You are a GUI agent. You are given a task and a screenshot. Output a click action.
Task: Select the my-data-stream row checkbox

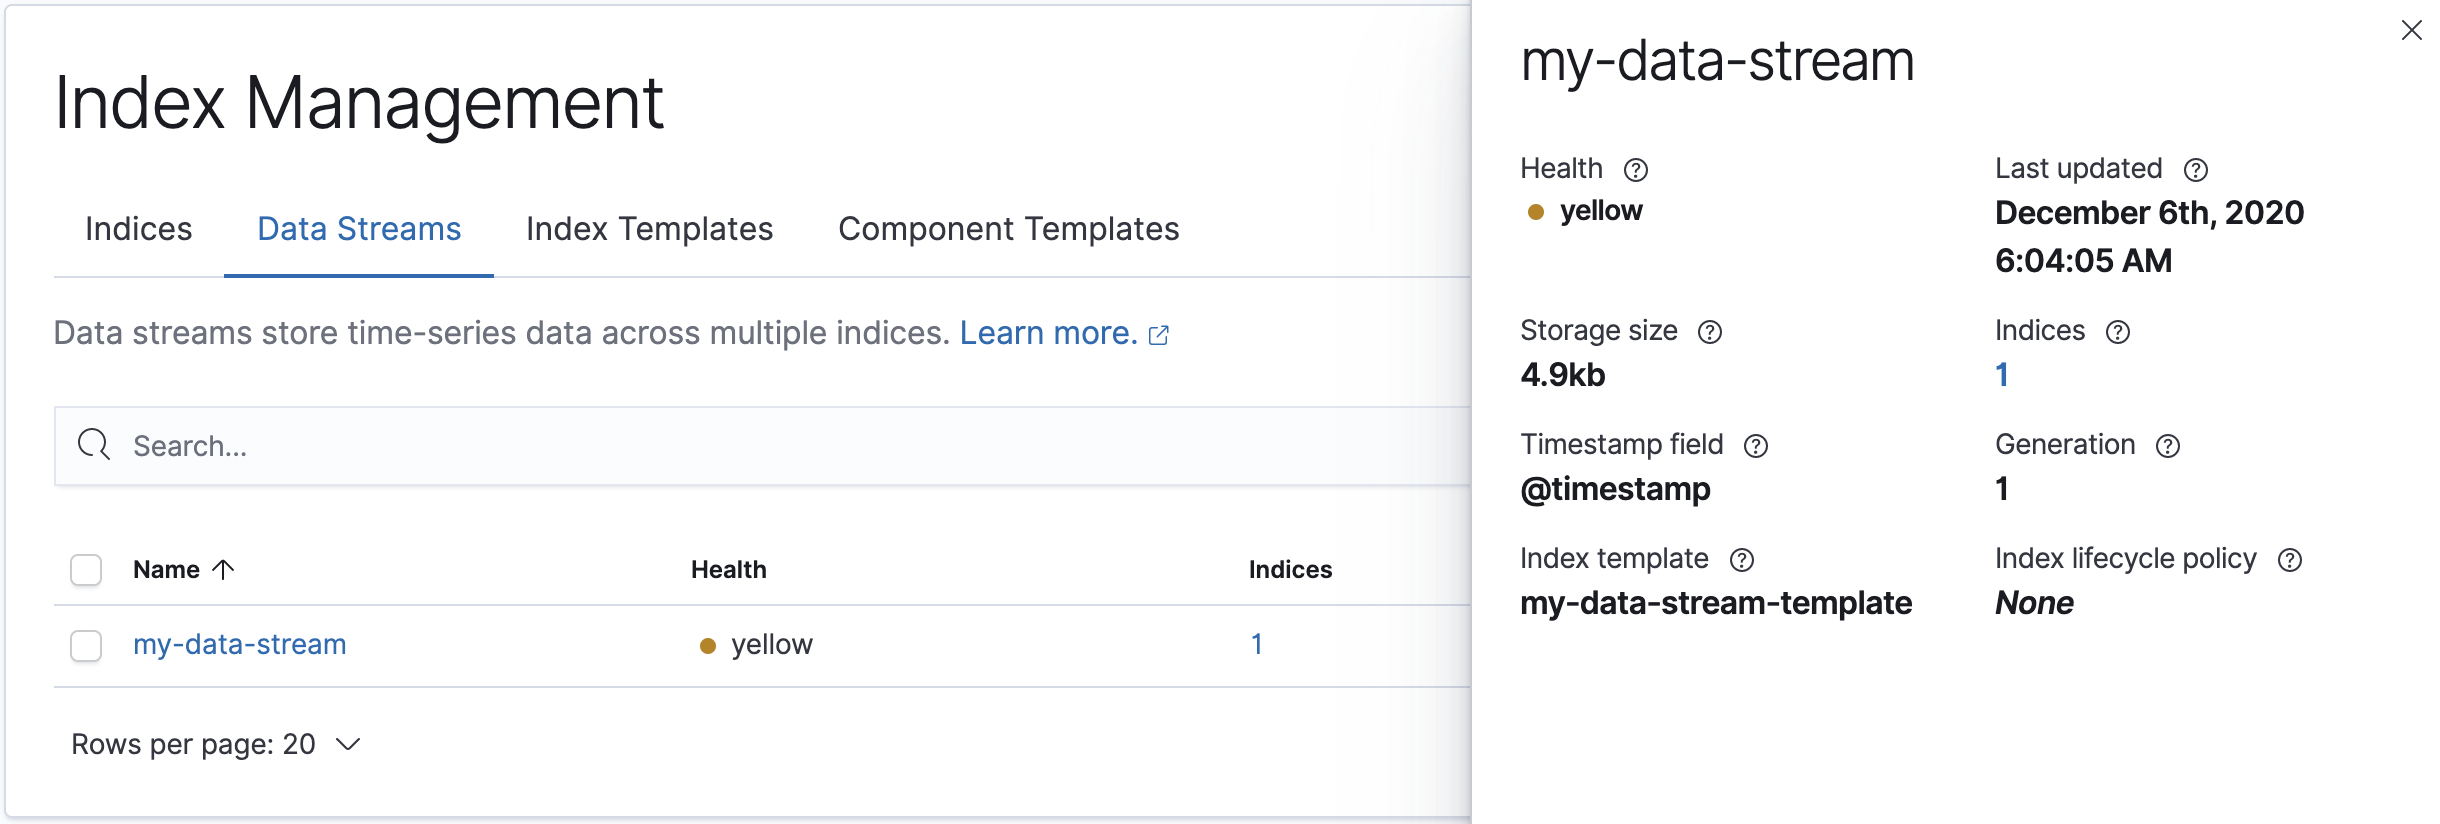[86, 646]
